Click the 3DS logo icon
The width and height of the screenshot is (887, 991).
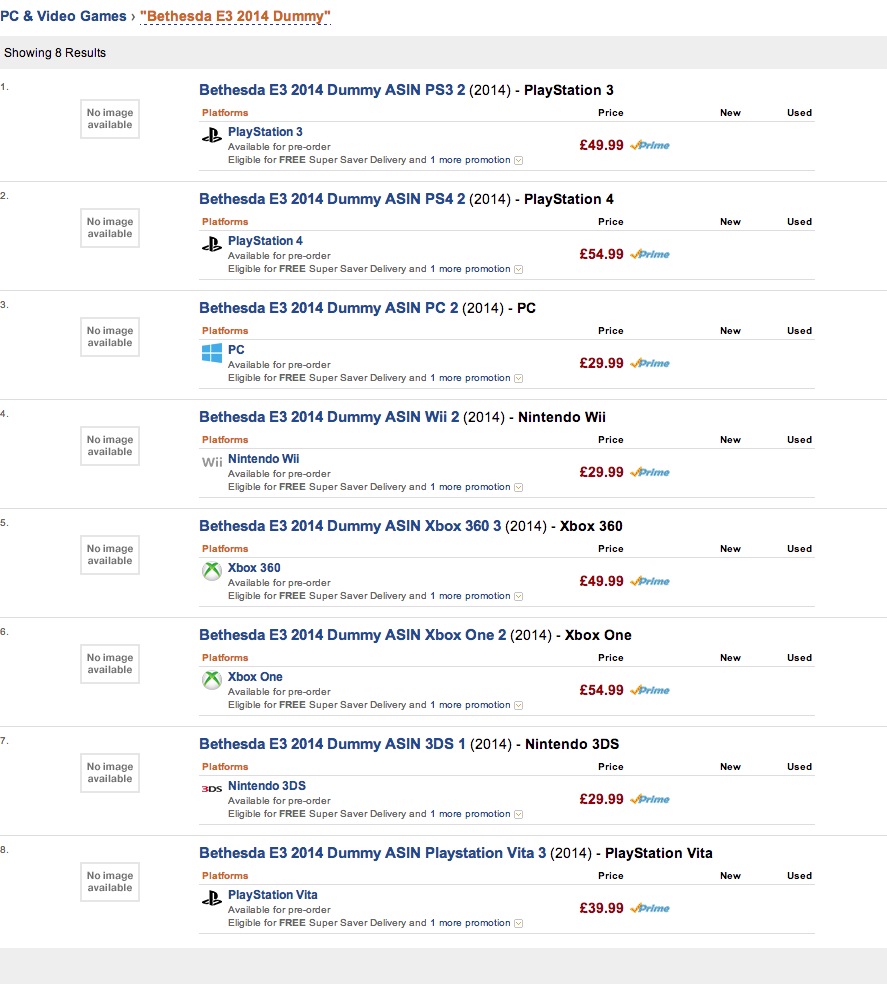211,788
